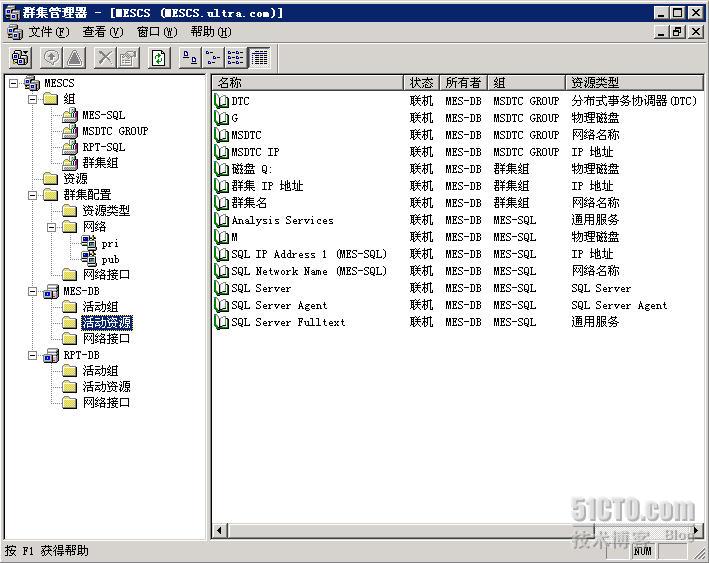Click the 资源 folder icon in tree
Image resolution: width=709 pixels, height=563 pixels.
click(51, 179)
